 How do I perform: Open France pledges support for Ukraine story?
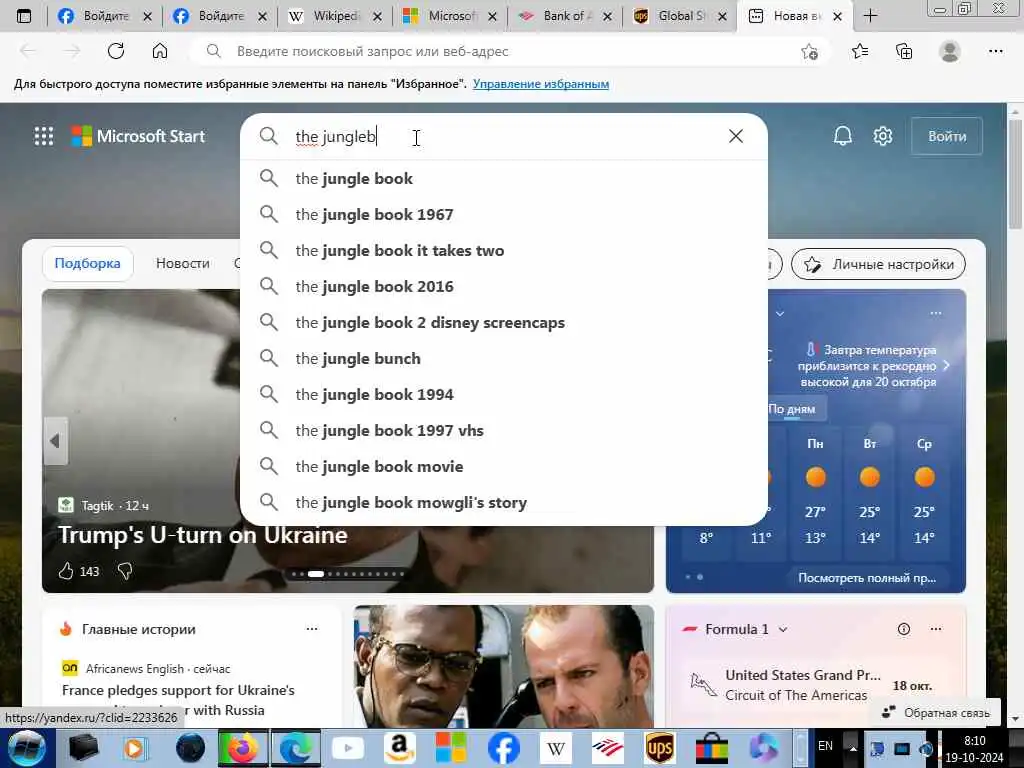pos(178,699)
